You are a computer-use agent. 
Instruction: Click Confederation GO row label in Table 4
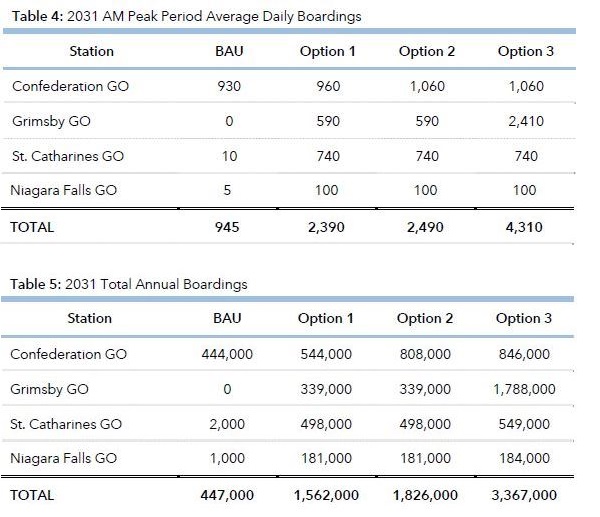pos(70,86)
